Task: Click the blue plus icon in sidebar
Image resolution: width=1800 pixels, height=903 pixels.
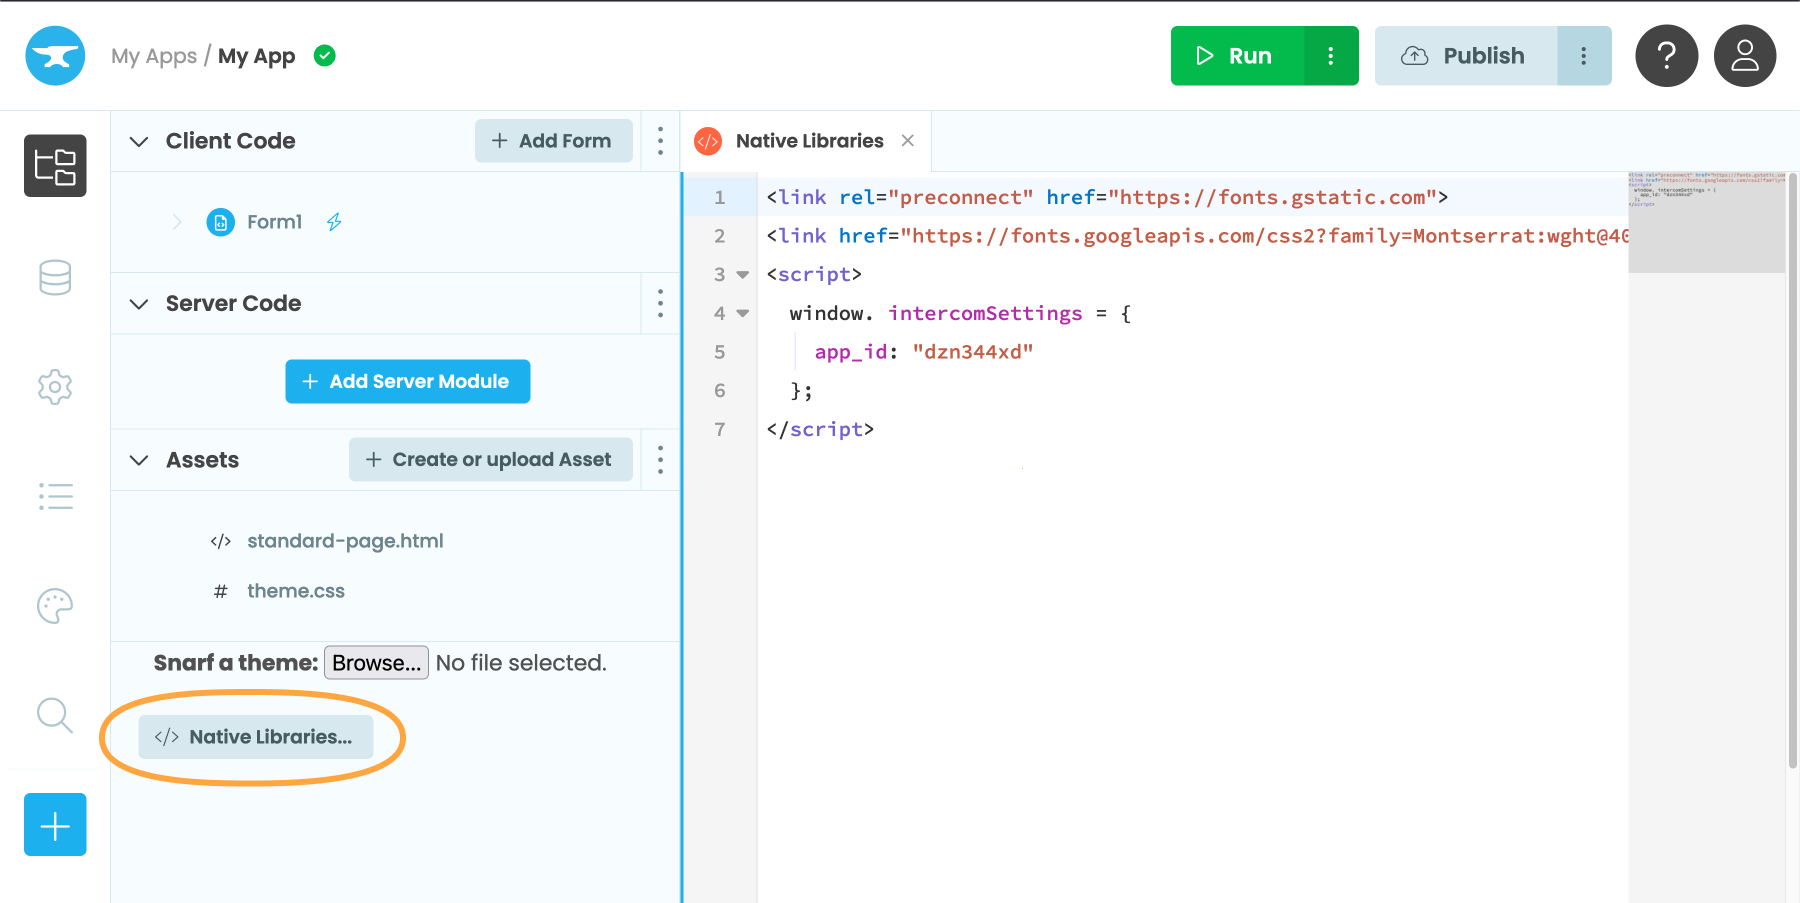Action: pyautogui.click(x=55, y=824)
